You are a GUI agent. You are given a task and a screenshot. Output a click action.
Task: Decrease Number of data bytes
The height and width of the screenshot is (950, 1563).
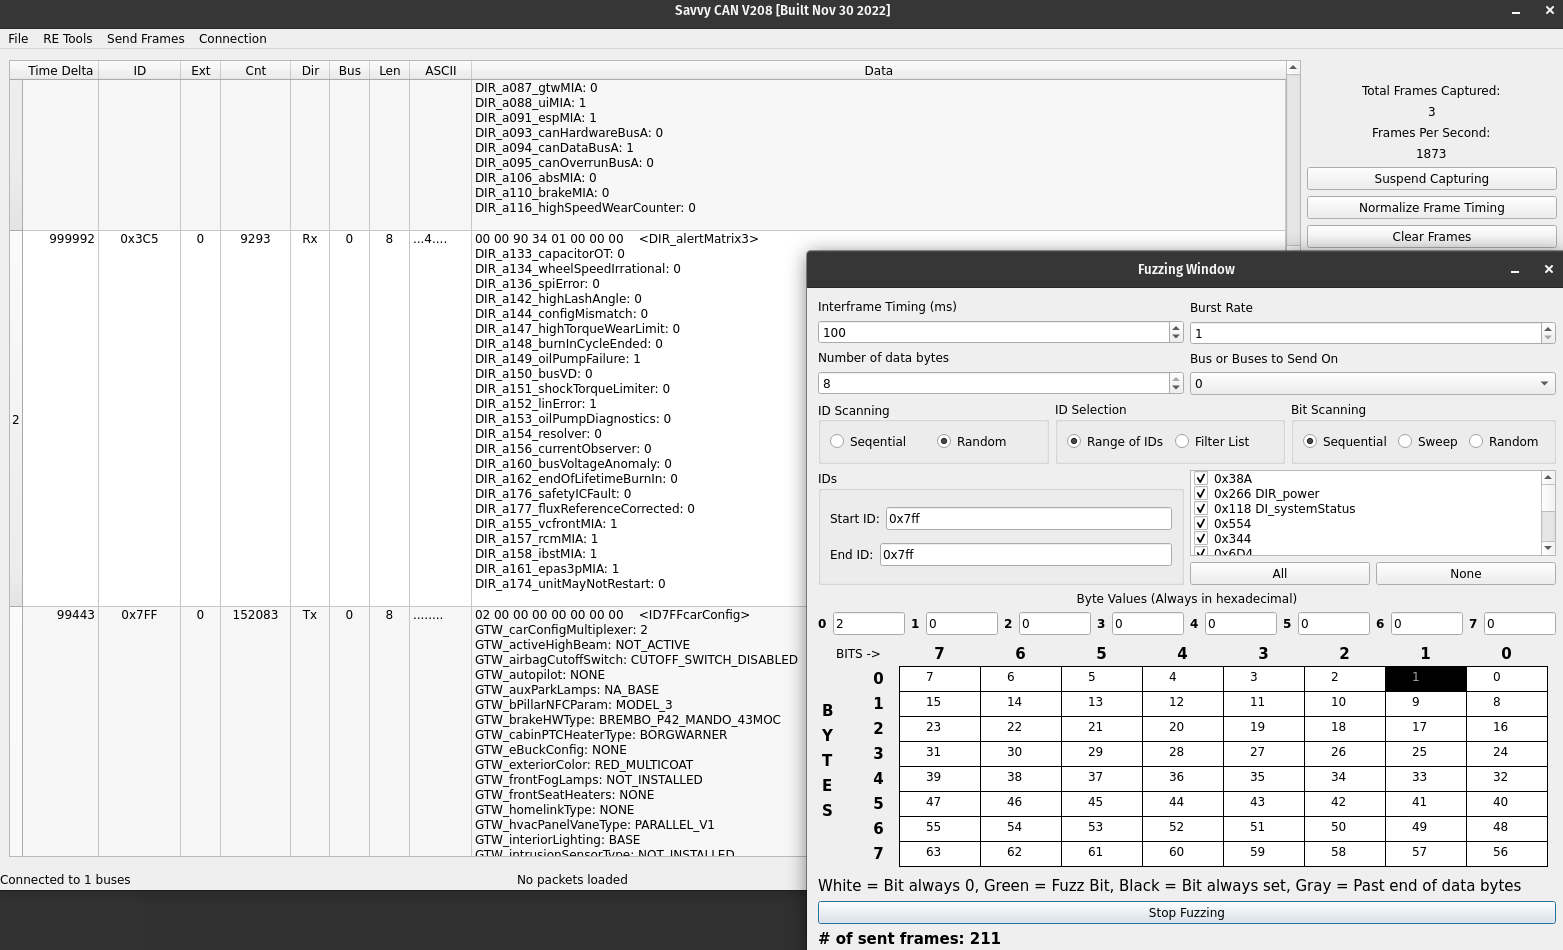coord(1176,388)
